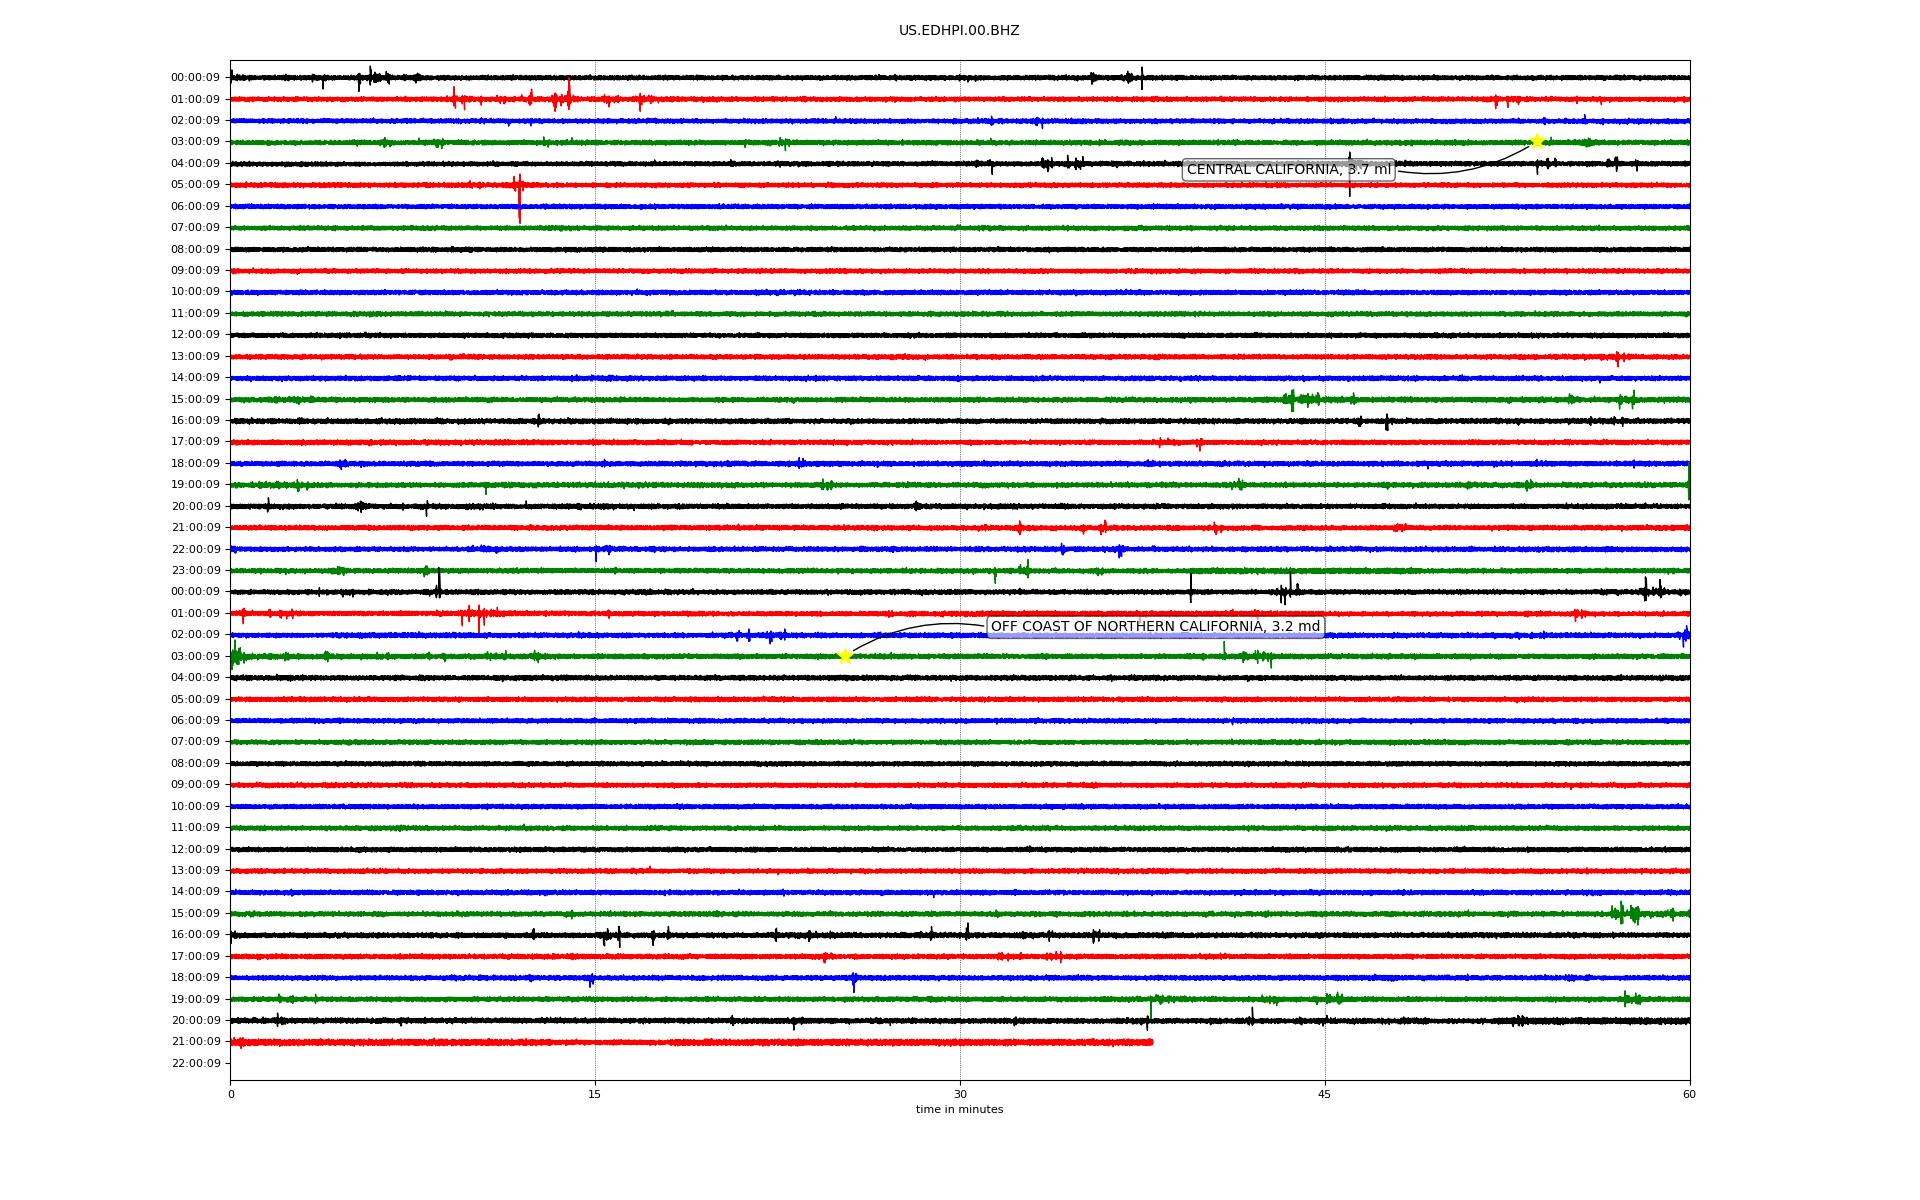The width and height of the screenshot is (1920, 1200).
Task: Select the "OFF COAST OF NORTHERN CALIFORNIA" annotation box
Action: [1155, 627]
